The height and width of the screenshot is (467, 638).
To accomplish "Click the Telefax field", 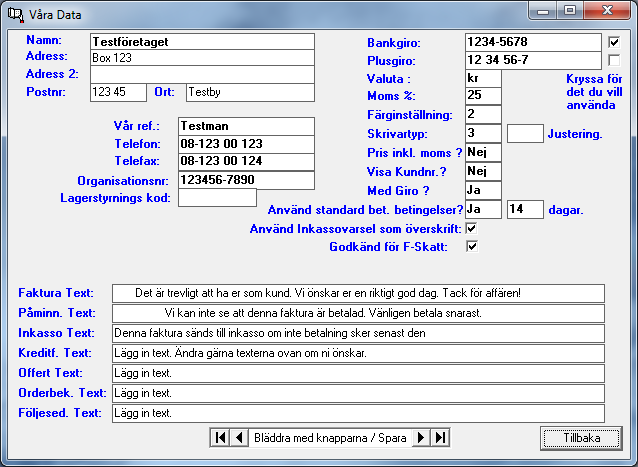I will click(x=246, y=161).
